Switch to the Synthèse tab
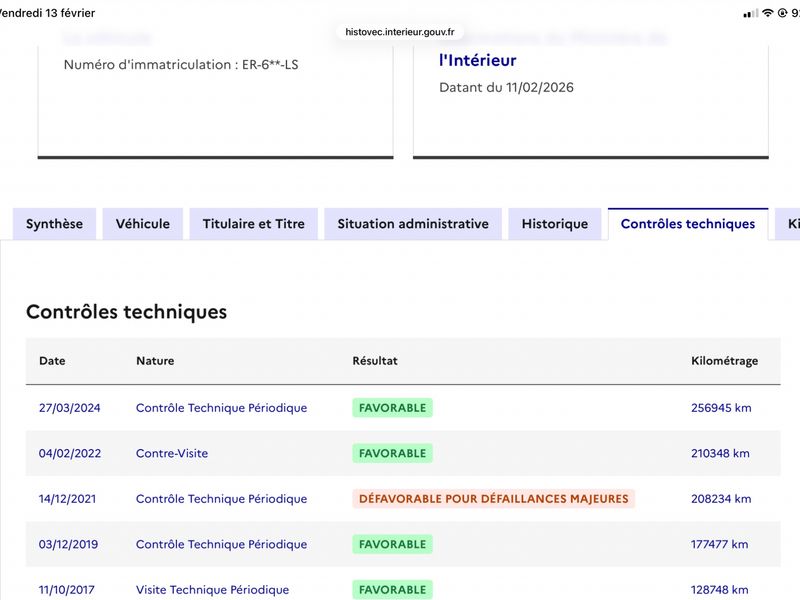The height and width of the screenshot is (600, 800). (x=54, y=224)
